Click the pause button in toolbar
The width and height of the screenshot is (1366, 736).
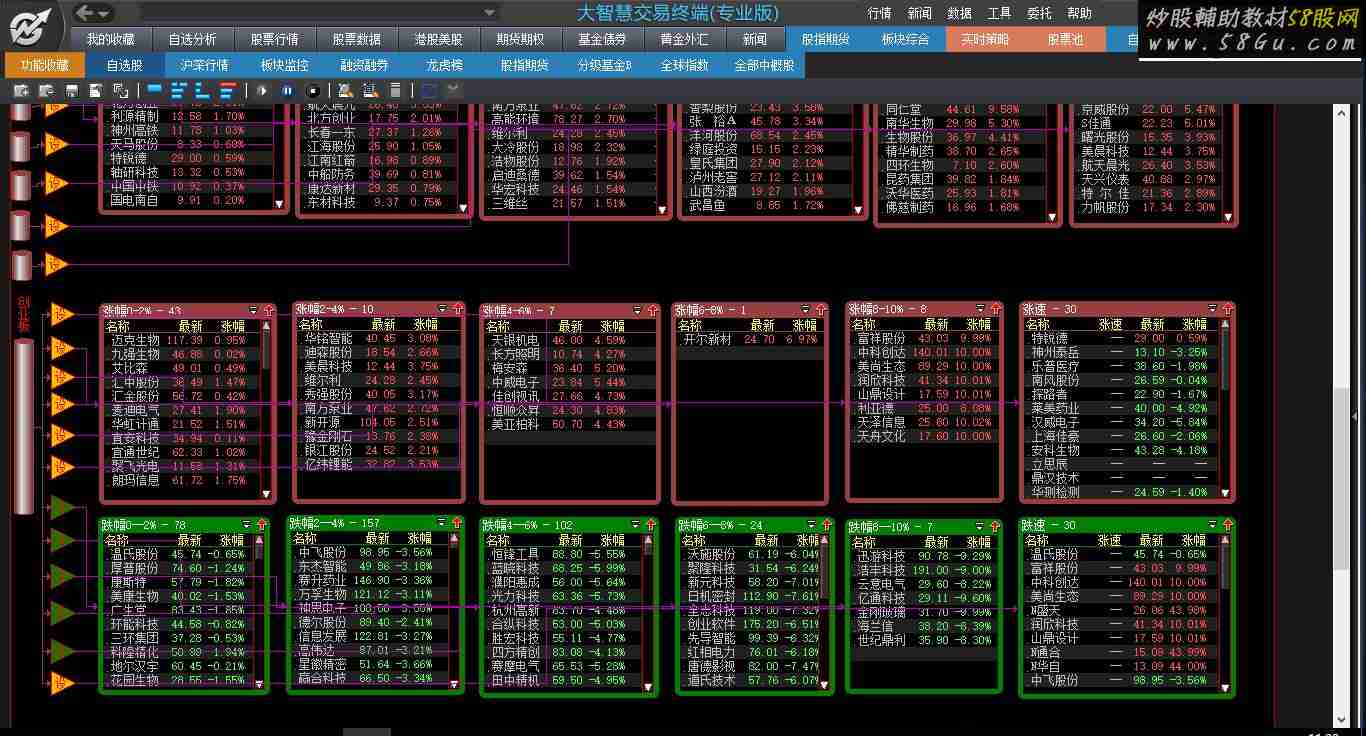[x=287, y=90]
